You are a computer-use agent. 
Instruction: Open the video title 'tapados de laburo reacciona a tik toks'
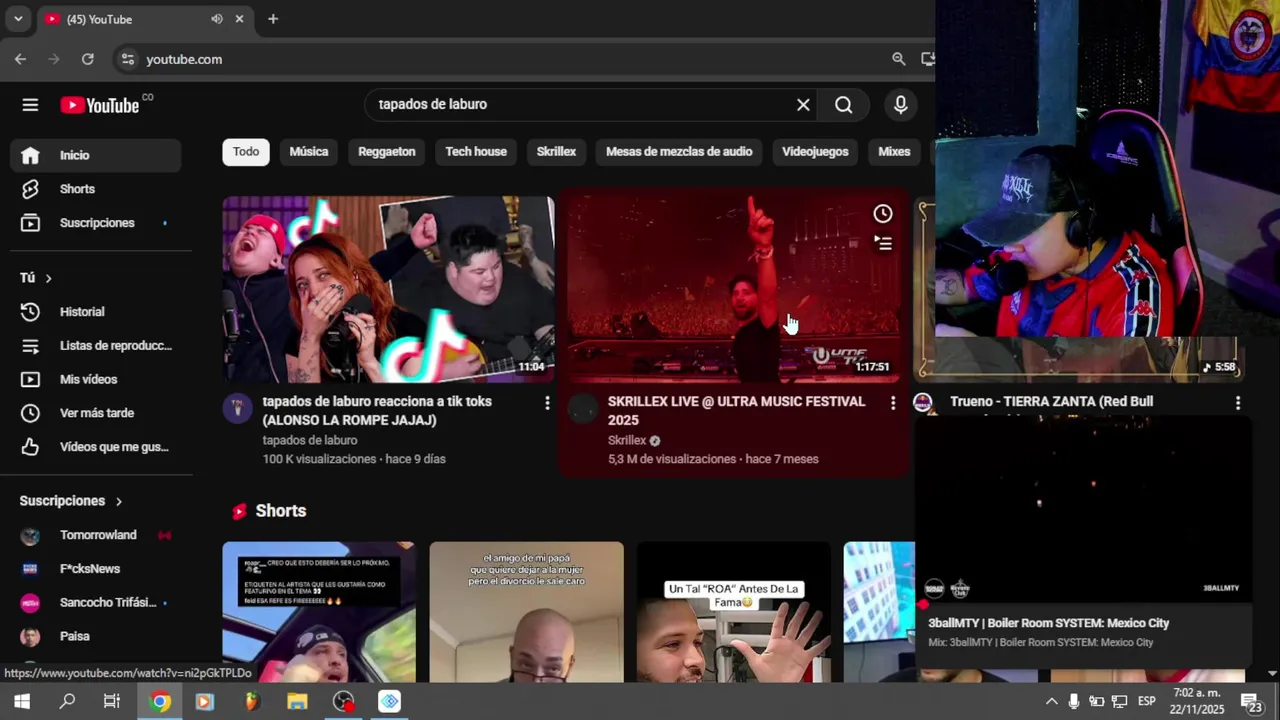pos(377,411)
